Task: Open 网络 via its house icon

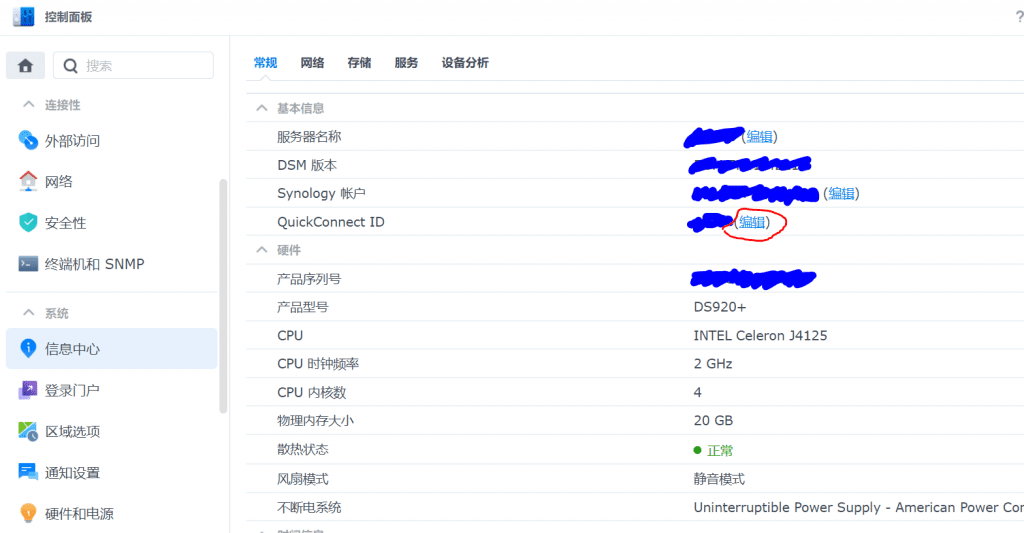Action: [28, 182]
